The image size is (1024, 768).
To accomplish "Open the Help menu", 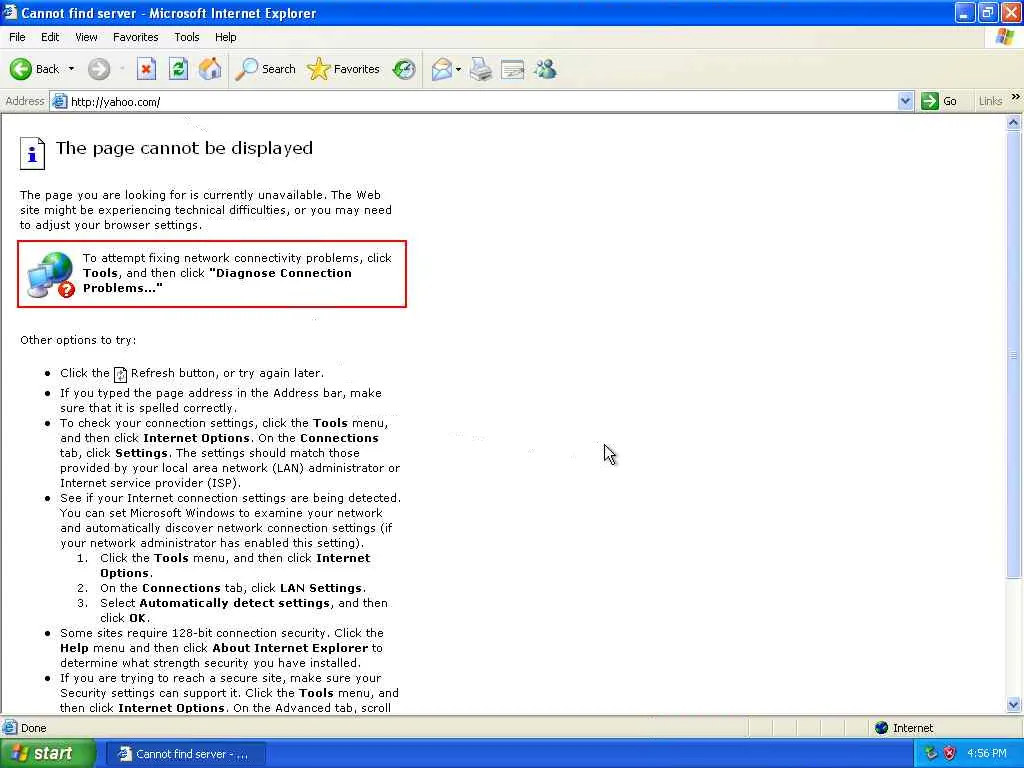I will [x=225, y=37].
